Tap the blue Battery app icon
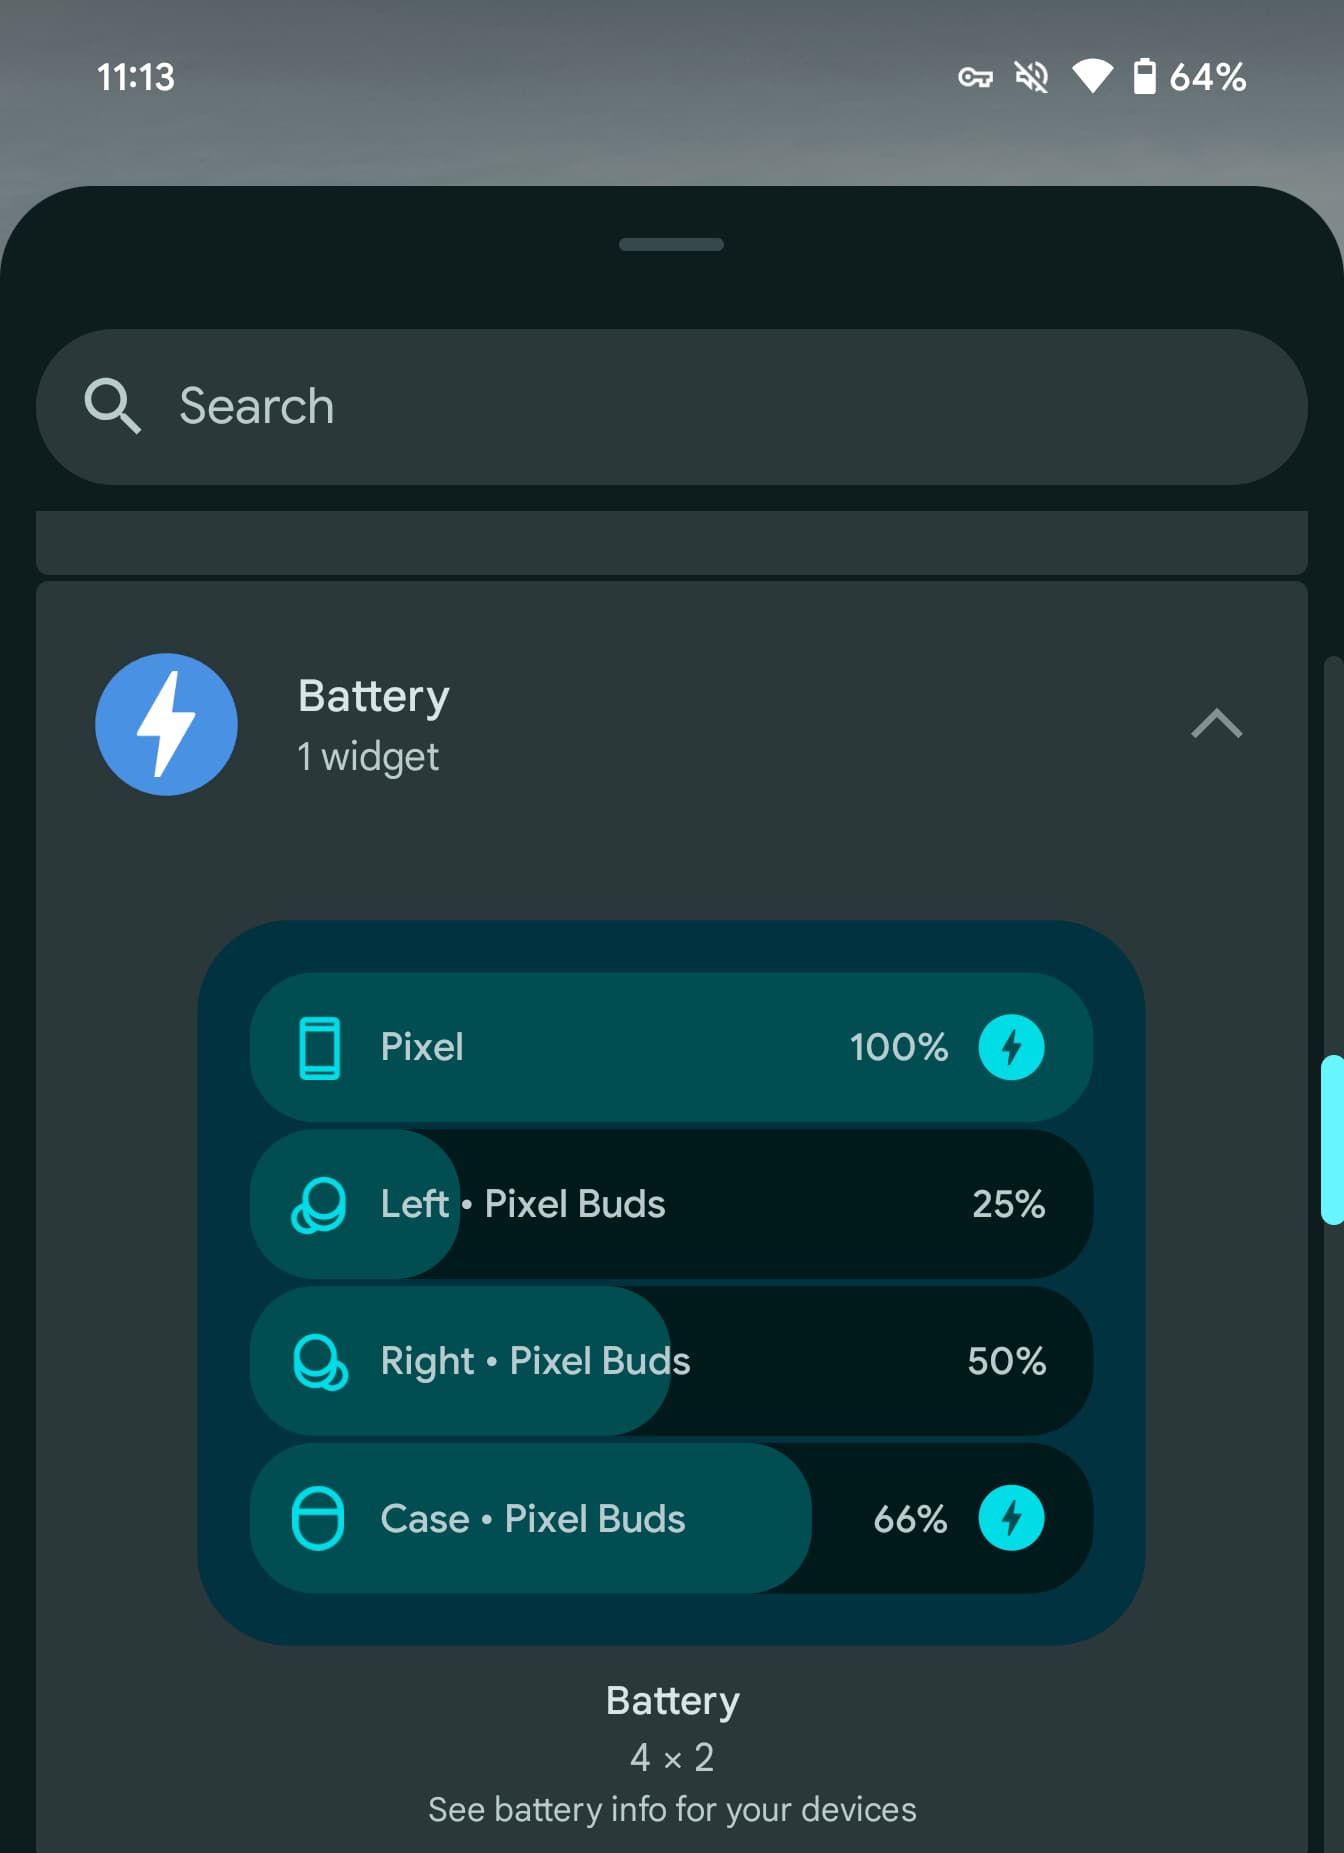This screenshot has width=1344, height=1853. [166, 724]
